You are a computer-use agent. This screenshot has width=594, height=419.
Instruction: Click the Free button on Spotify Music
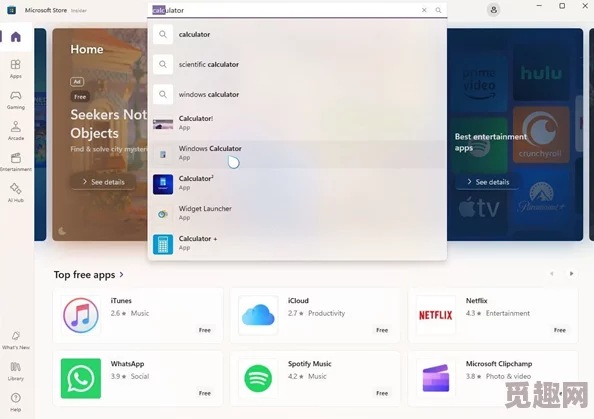tap(382, 393)
